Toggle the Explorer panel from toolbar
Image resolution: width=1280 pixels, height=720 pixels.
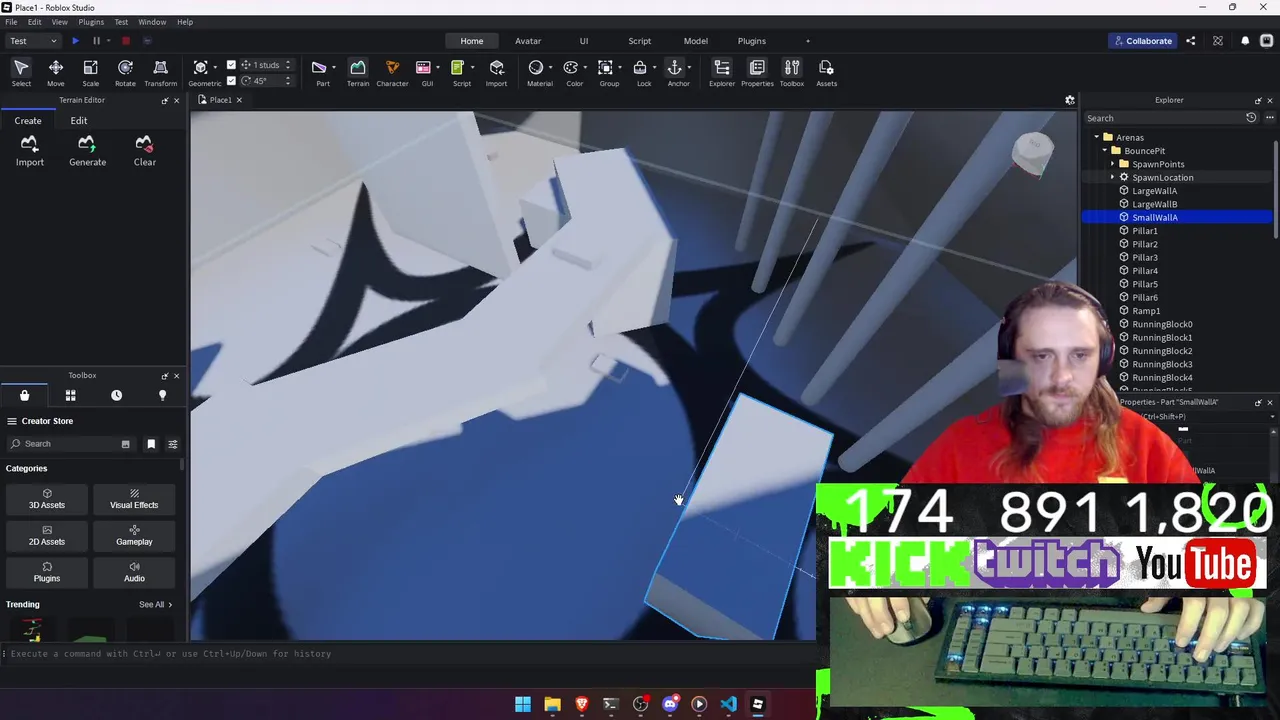click(722, 72)
